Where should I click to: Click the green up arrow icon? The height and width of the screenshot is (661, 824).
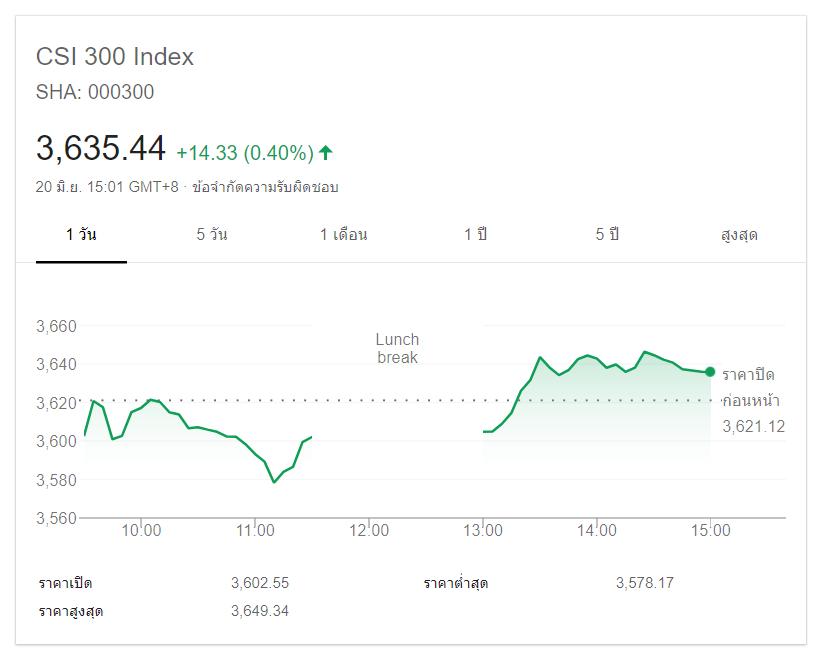326,153
